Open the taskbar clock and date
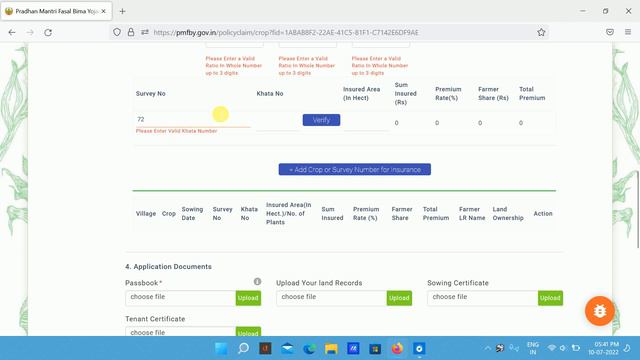640x360 pixels. coord(603,348)
